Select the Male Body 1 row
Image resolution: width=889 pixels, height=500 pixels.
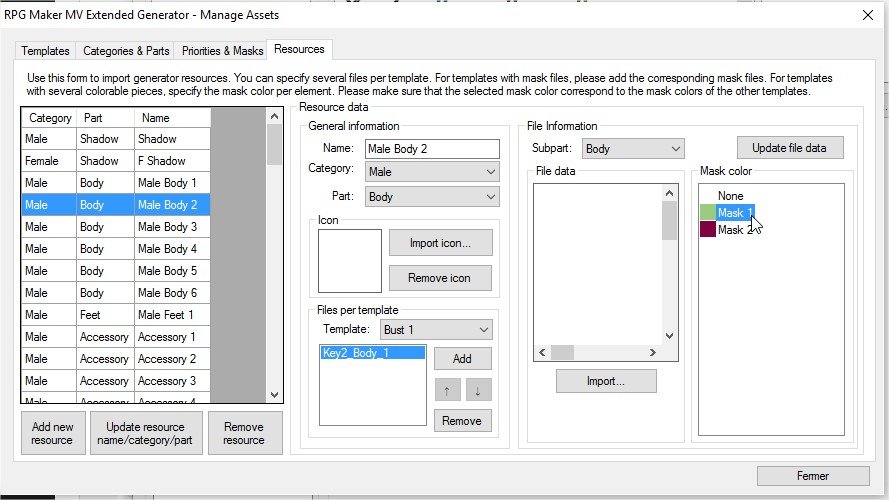coord(116,183)
